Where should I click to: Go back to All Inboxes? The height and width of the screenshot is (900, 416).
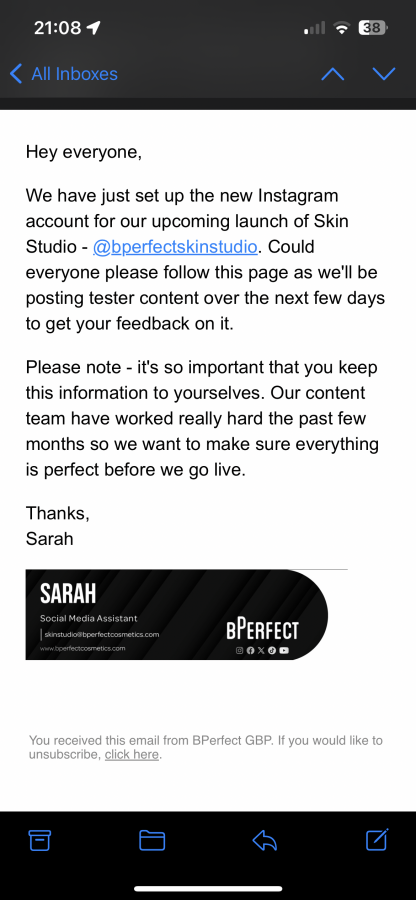pyautogui.click(x=64, y=73)
